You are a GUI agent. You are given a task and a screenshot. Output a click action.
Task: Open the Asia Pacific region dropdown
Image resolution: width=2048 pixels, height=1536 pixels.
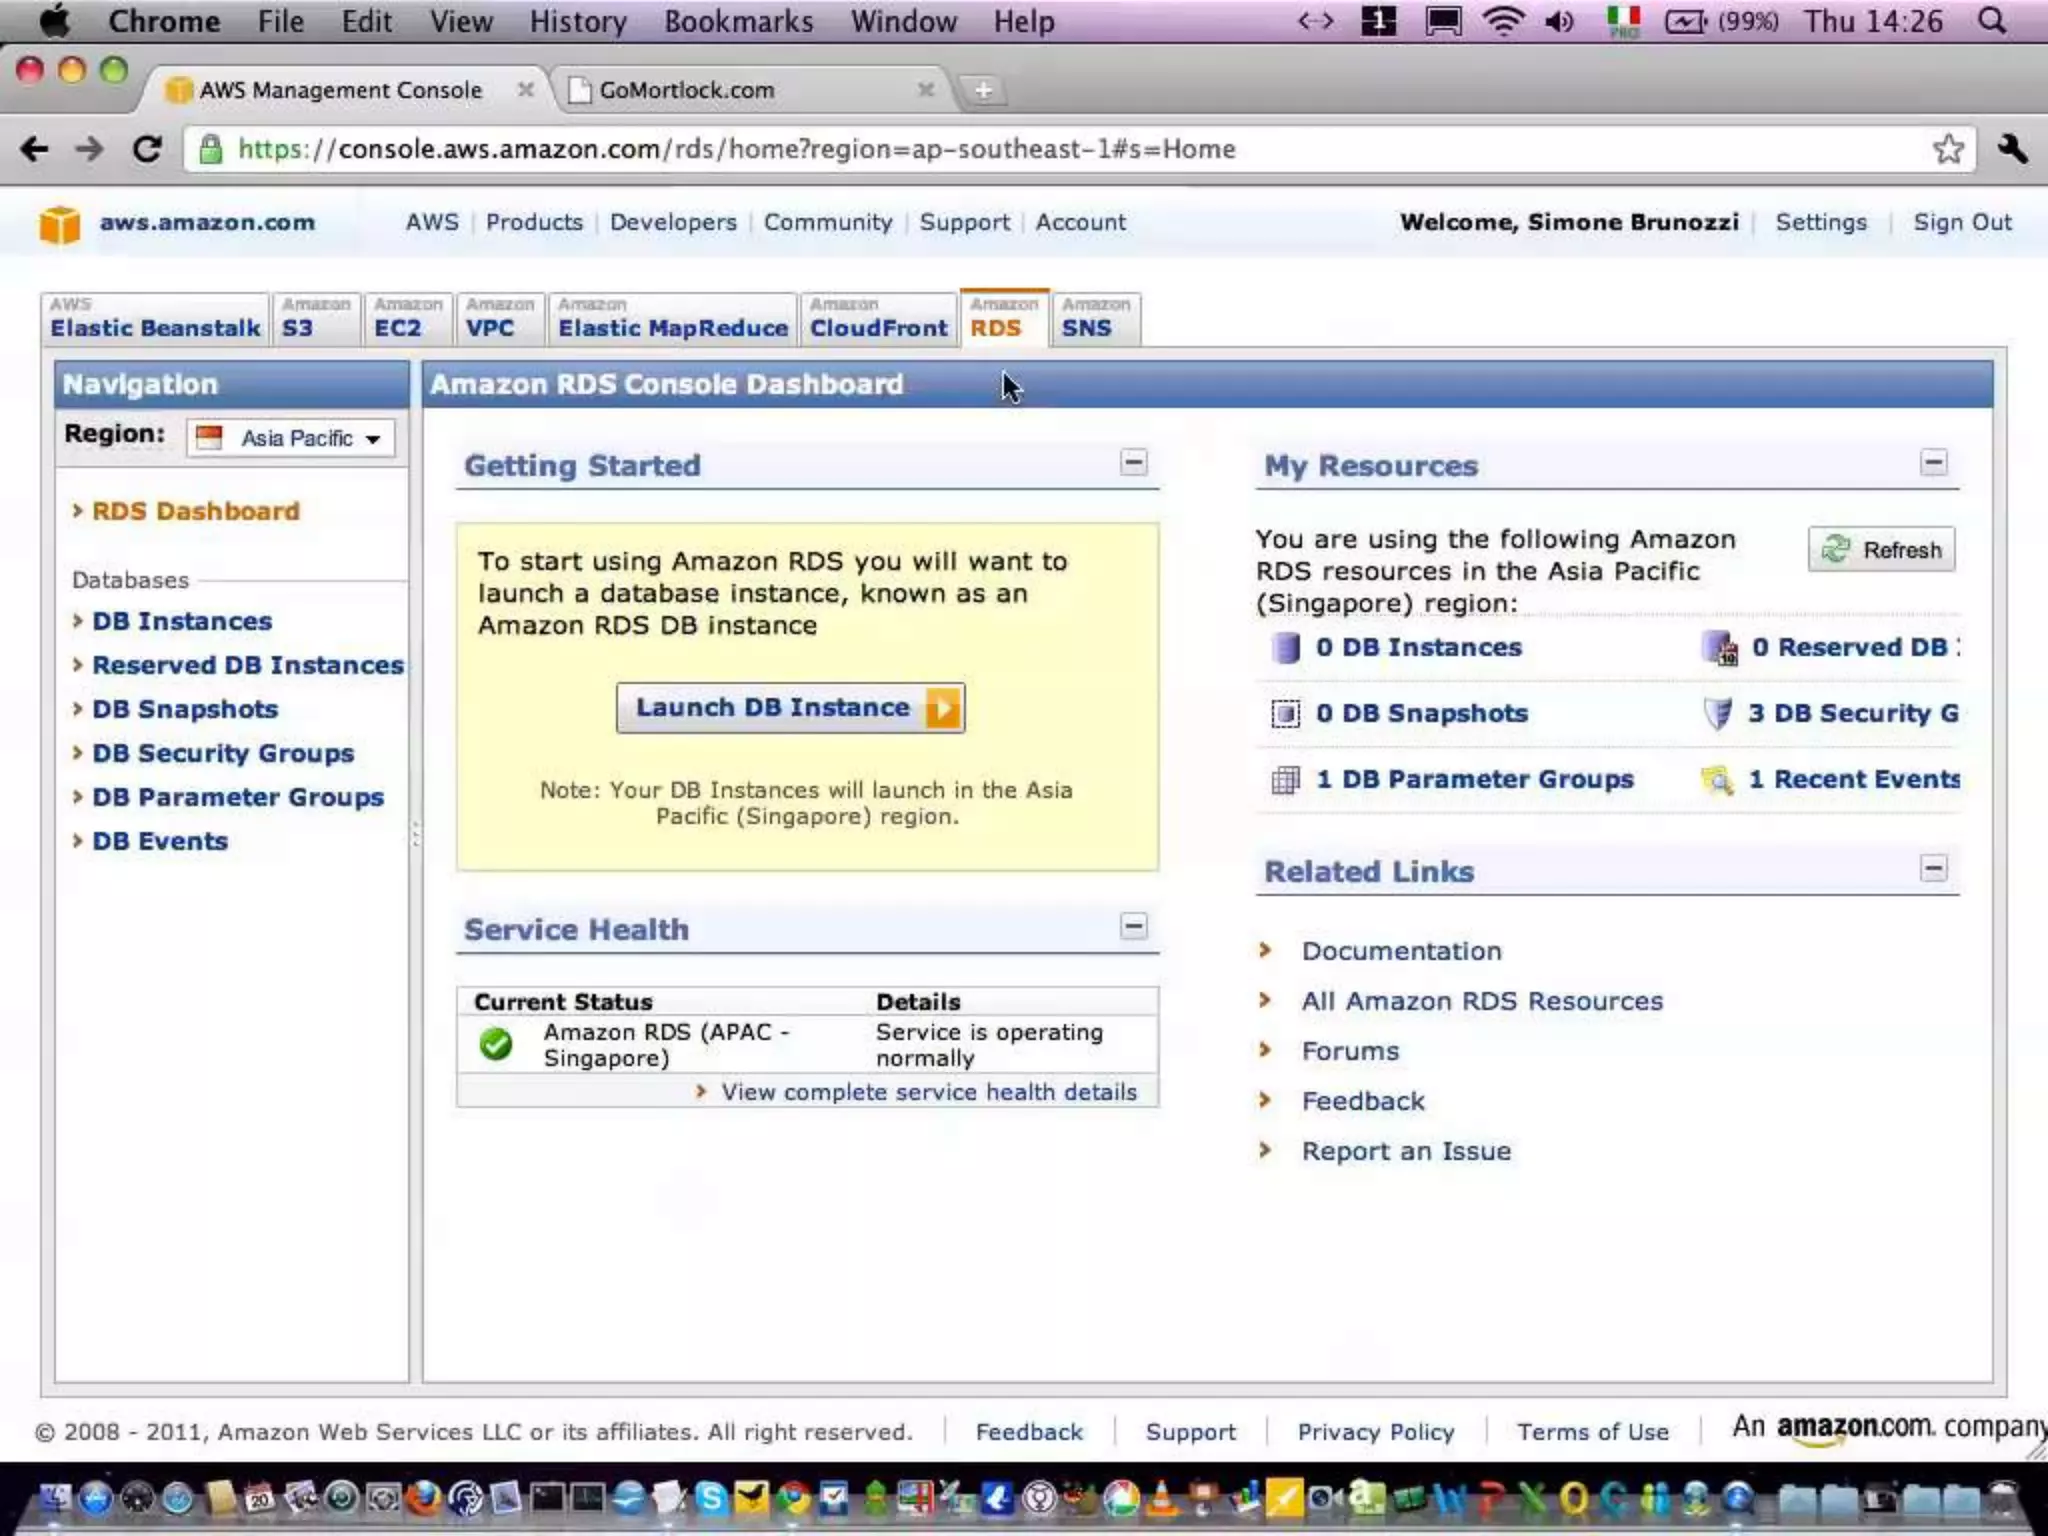click(291, 438)
